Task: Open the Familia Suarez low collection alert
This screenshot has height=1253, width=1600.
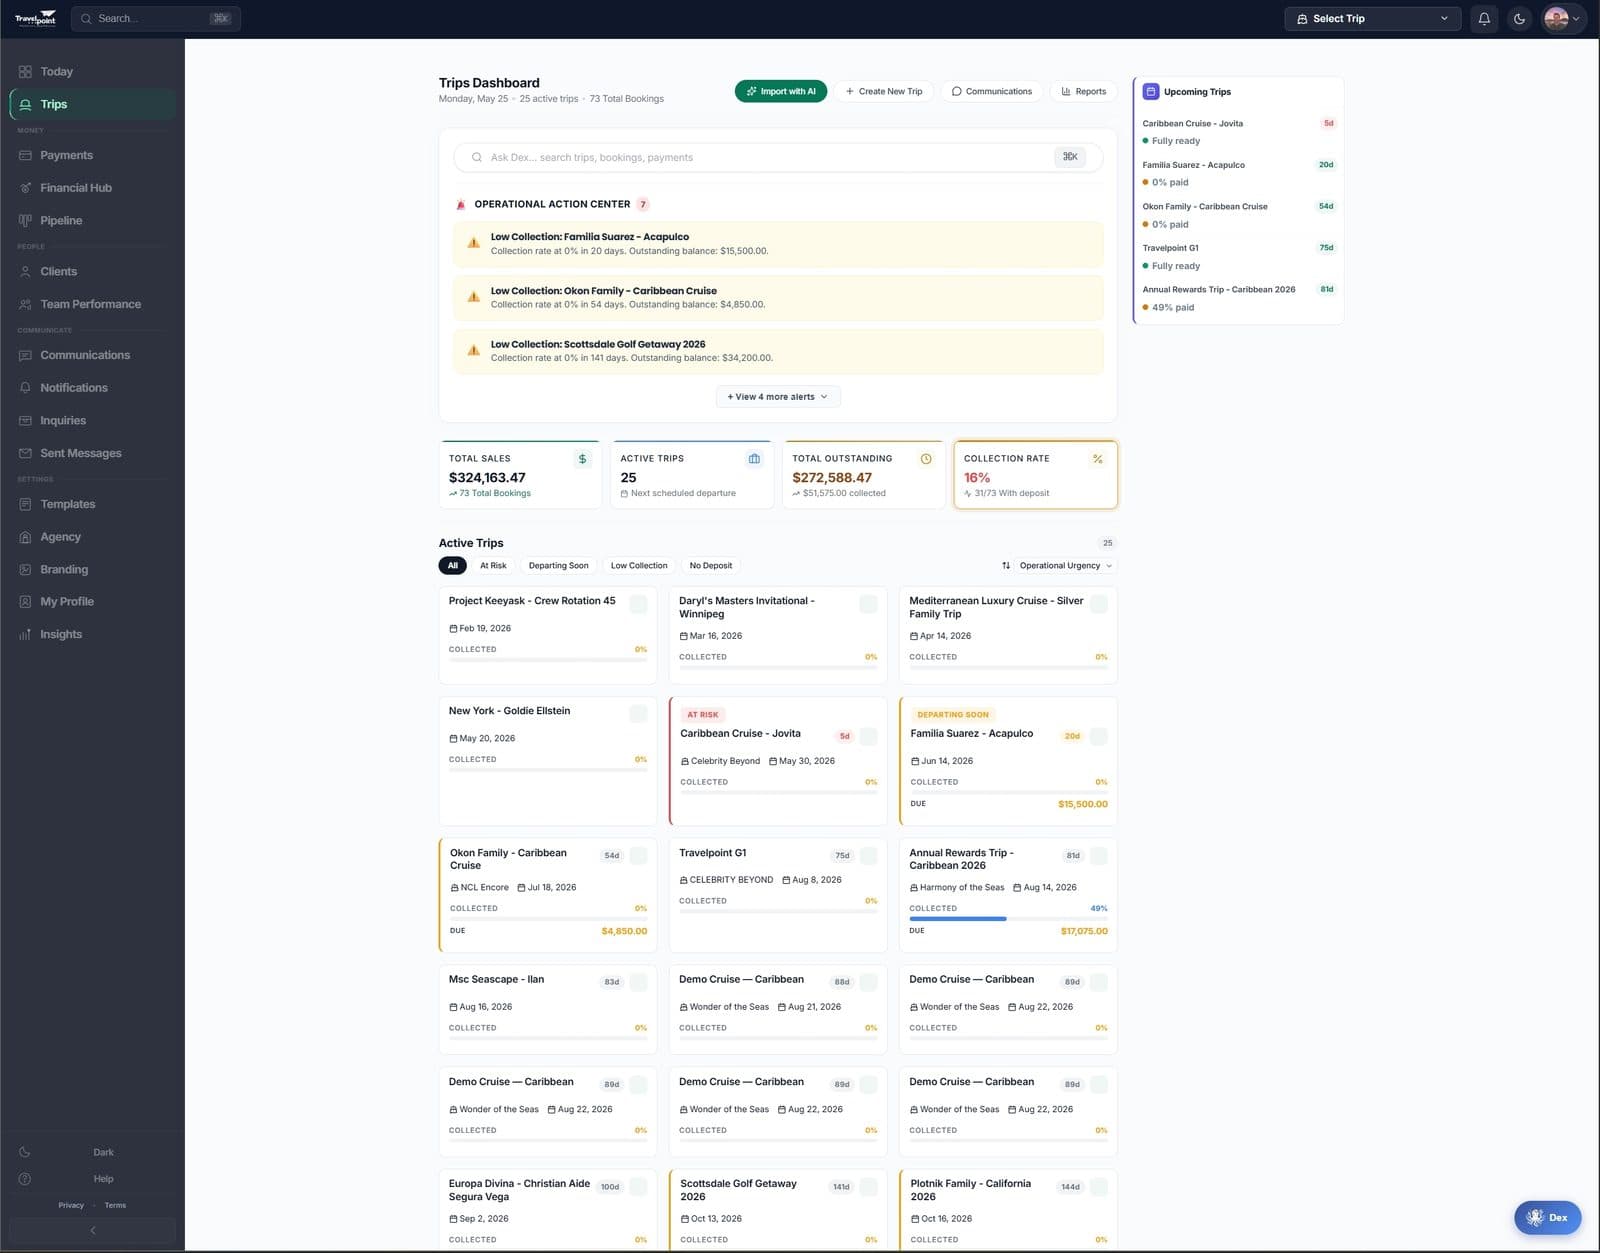Action: pyautogui.click(x=778, y=244)
